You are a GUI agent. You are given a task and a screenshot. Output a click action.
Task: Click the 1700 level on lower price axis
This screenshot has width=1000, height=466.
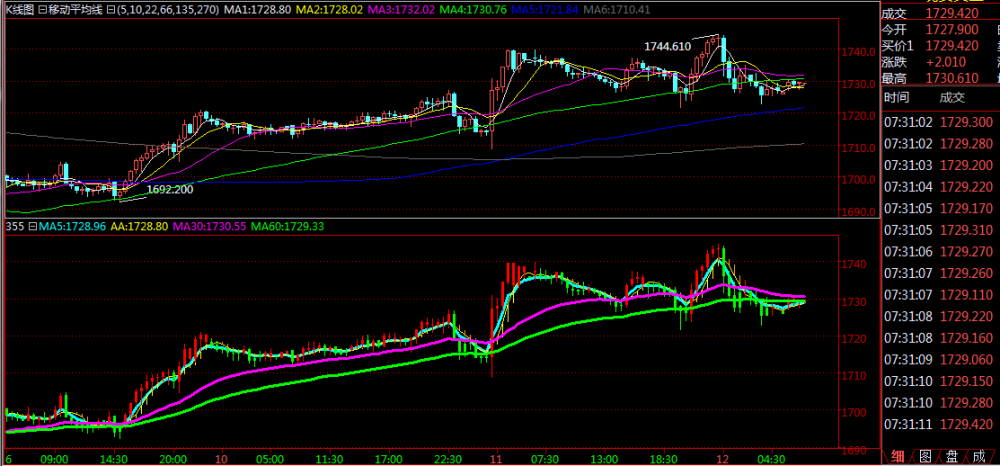[854, 412]
